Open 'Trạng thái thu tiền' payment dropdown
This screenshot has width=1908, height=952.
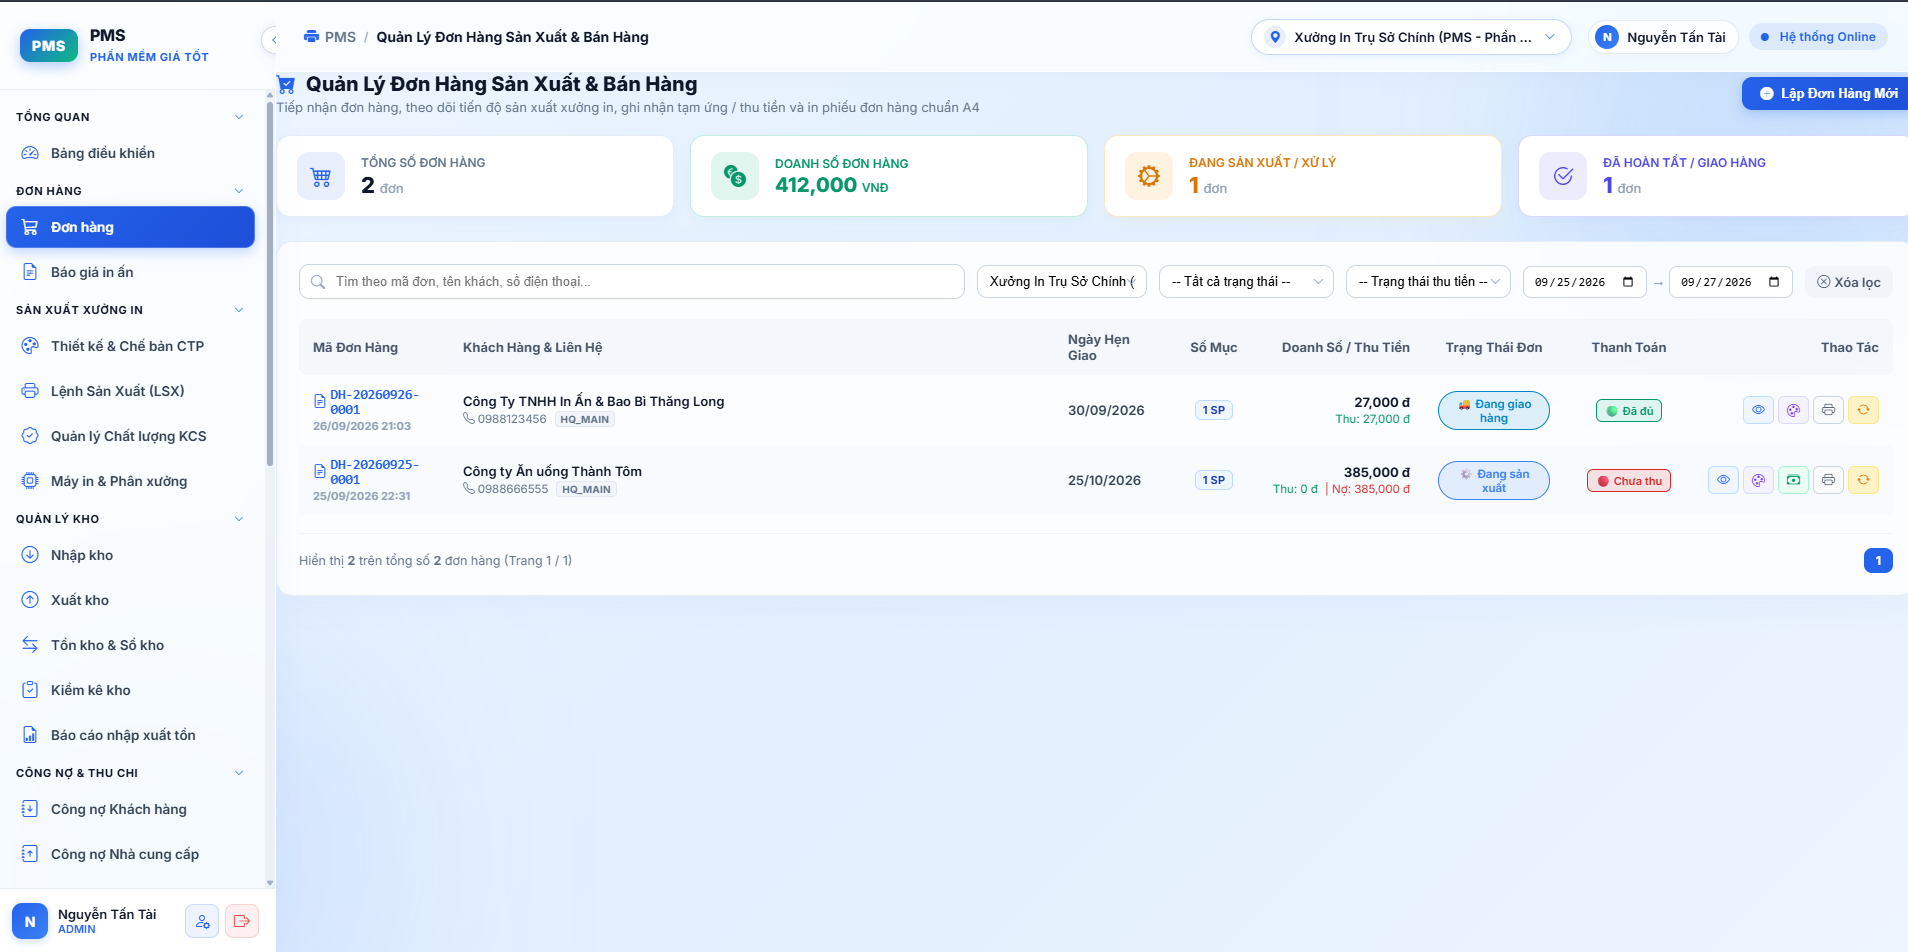pos(1428,282)
